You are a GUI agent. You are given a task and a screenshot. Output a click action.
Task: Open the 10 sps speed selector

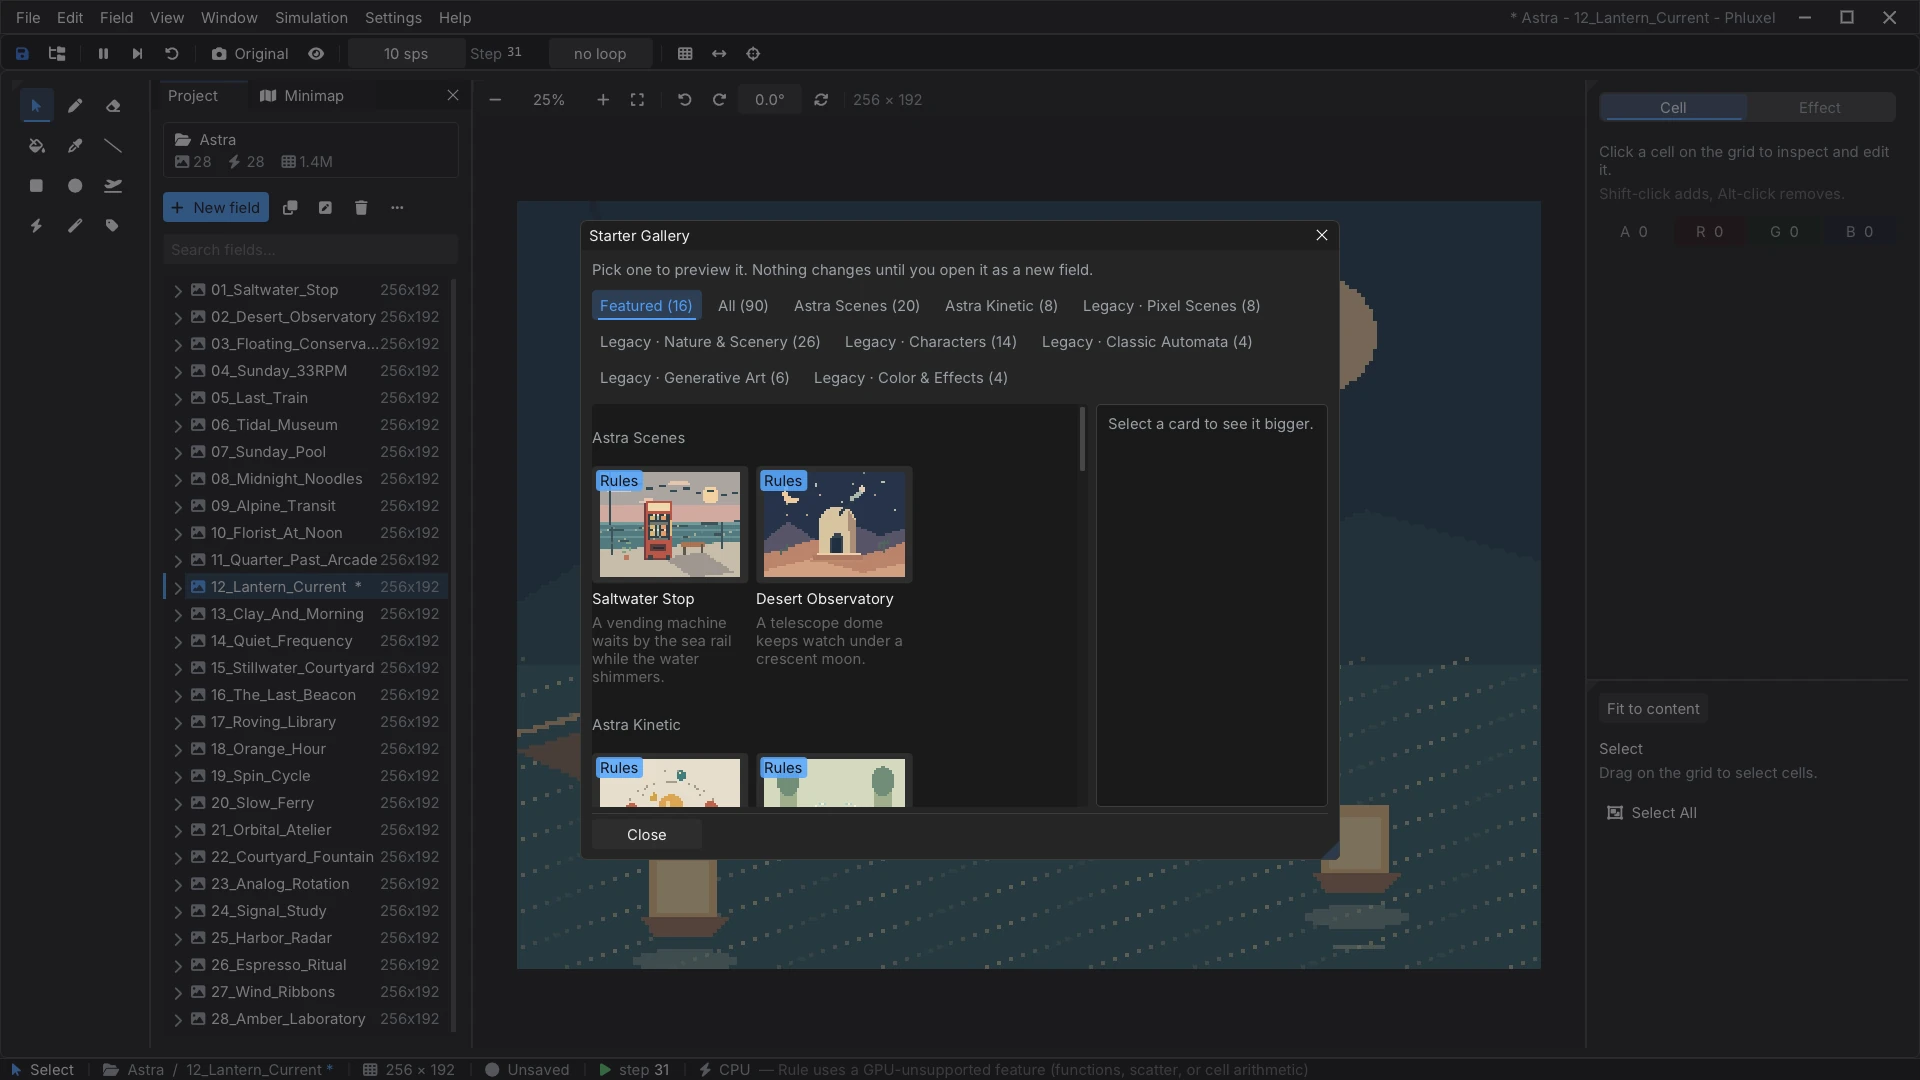406,54
